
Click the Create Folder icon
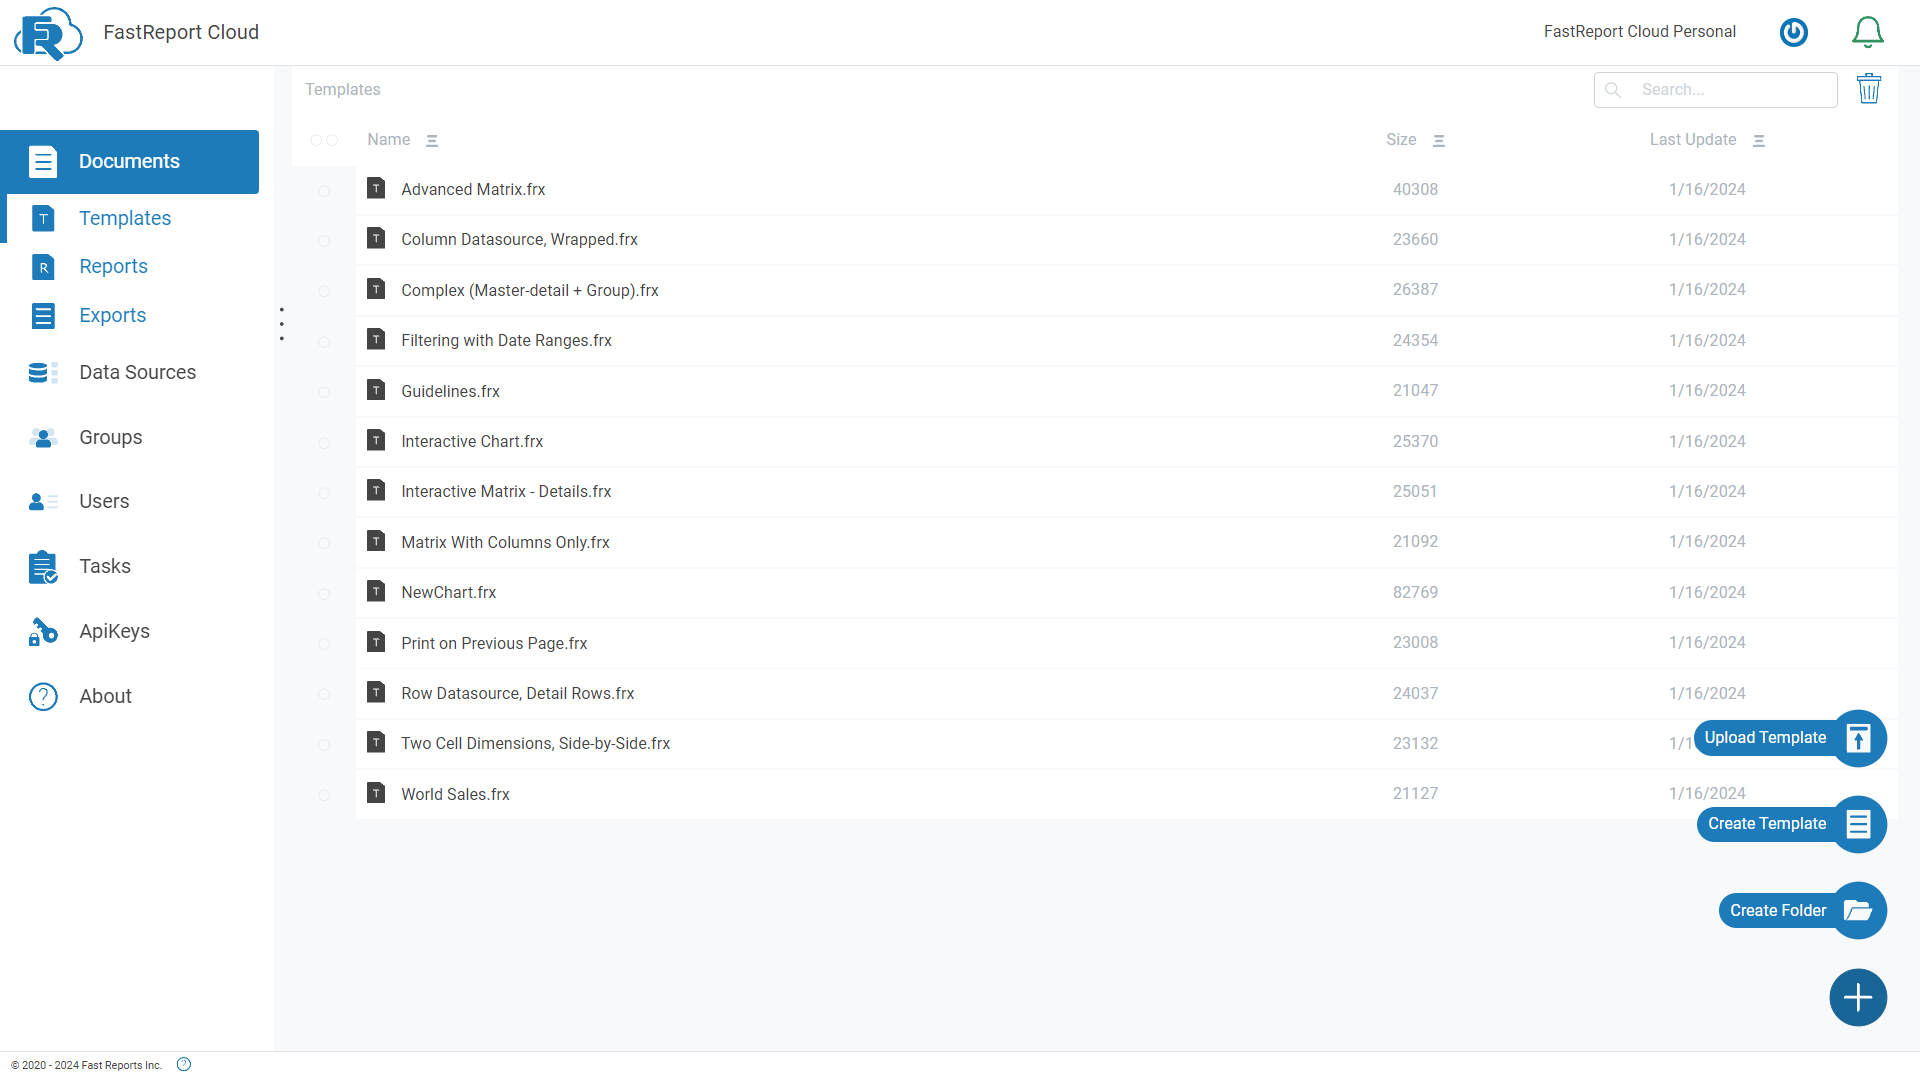1858,910
